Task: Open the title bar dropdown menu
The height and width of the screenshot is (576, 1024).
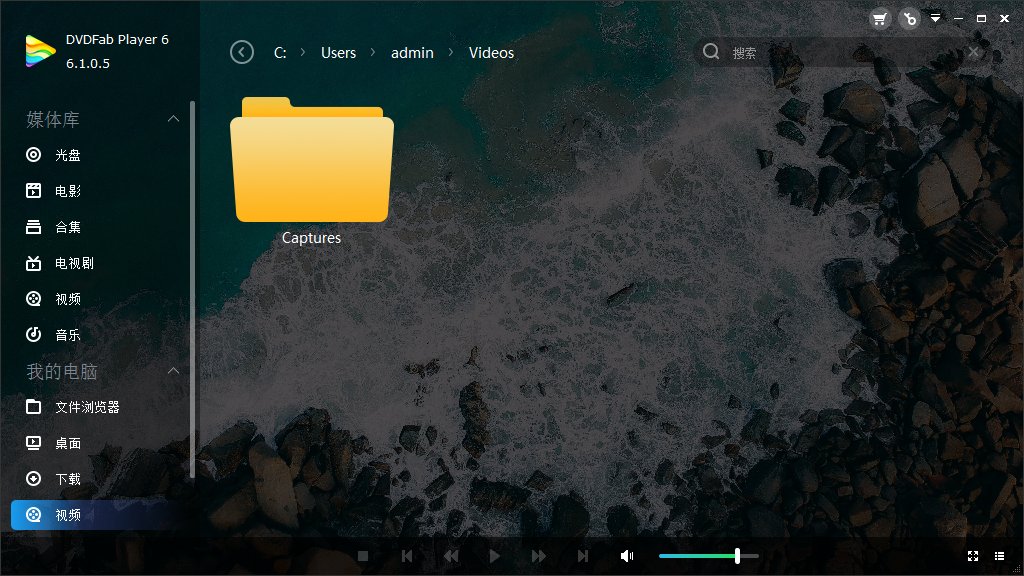Action: coord(935,18)
